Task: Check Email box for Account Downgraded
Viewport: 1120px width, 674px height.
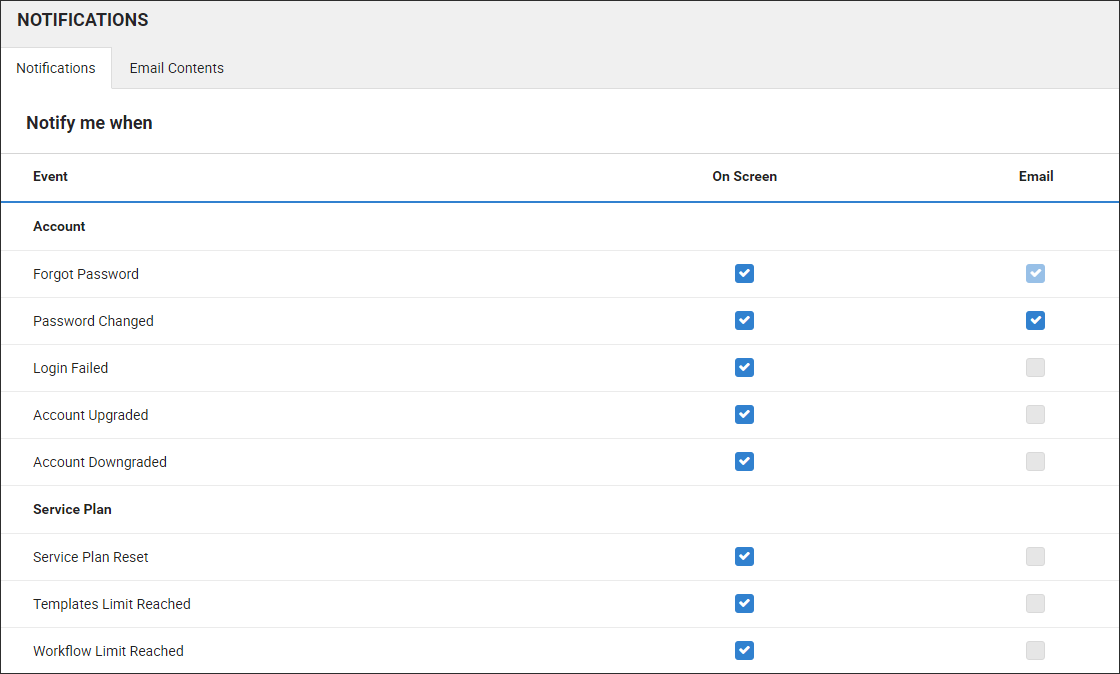Action: [1035, 462]
